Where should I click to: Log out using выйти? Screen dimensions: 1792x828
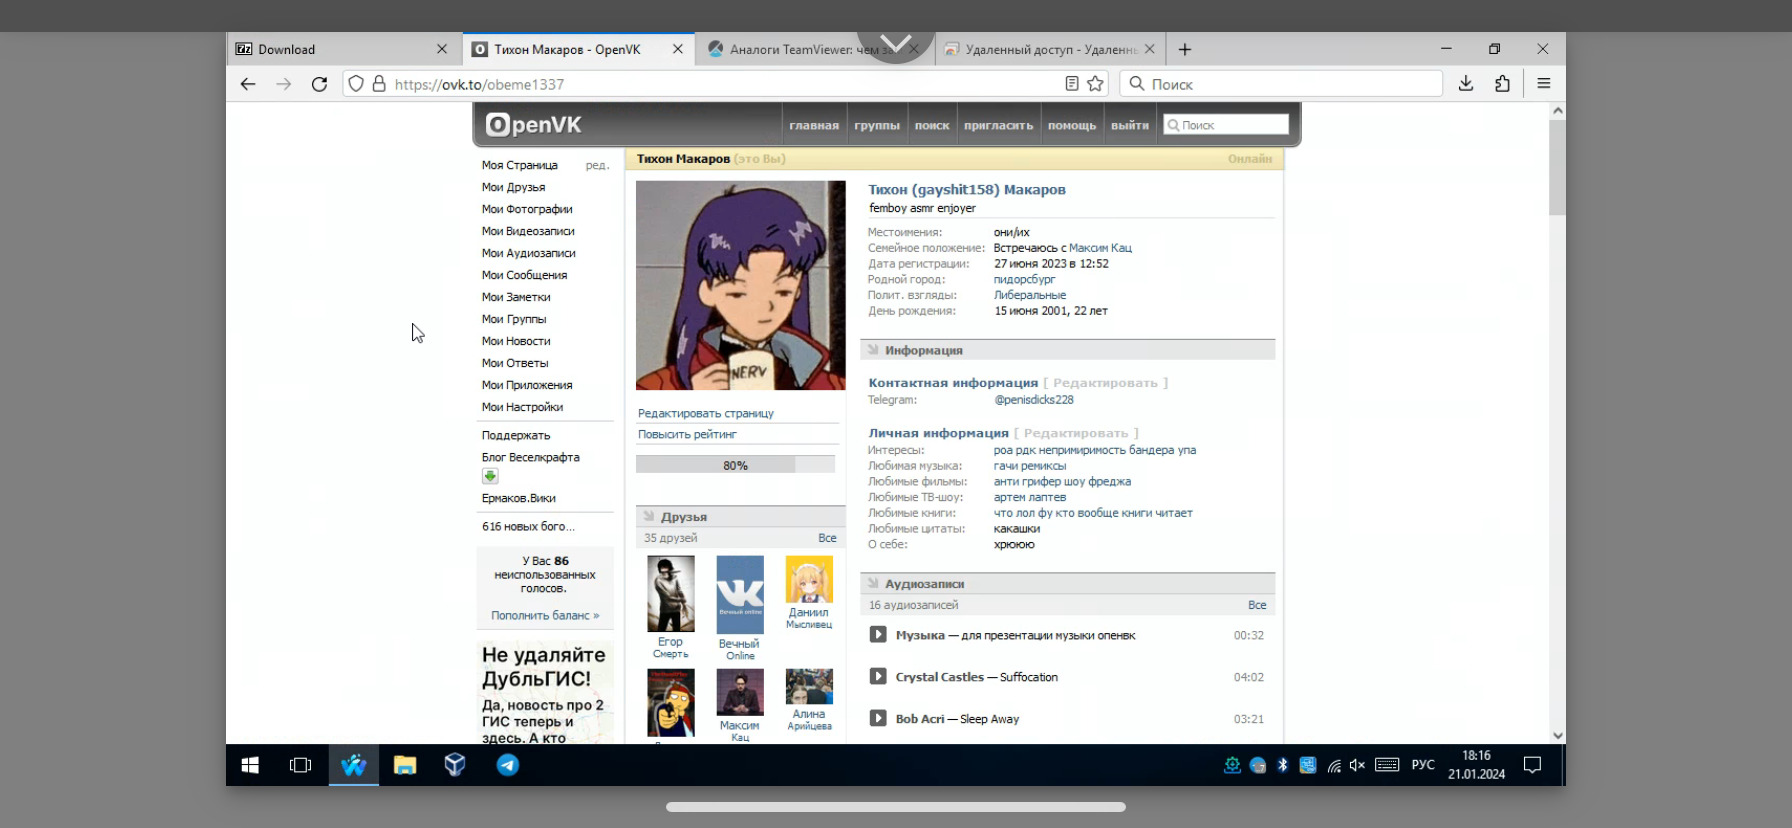pos(1130,126)
